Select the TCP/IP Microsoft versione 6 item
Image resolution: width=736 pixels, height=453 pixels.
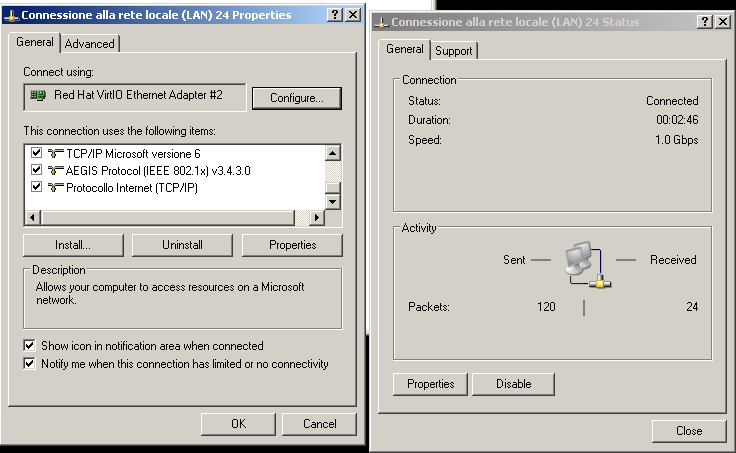(133, 154)
